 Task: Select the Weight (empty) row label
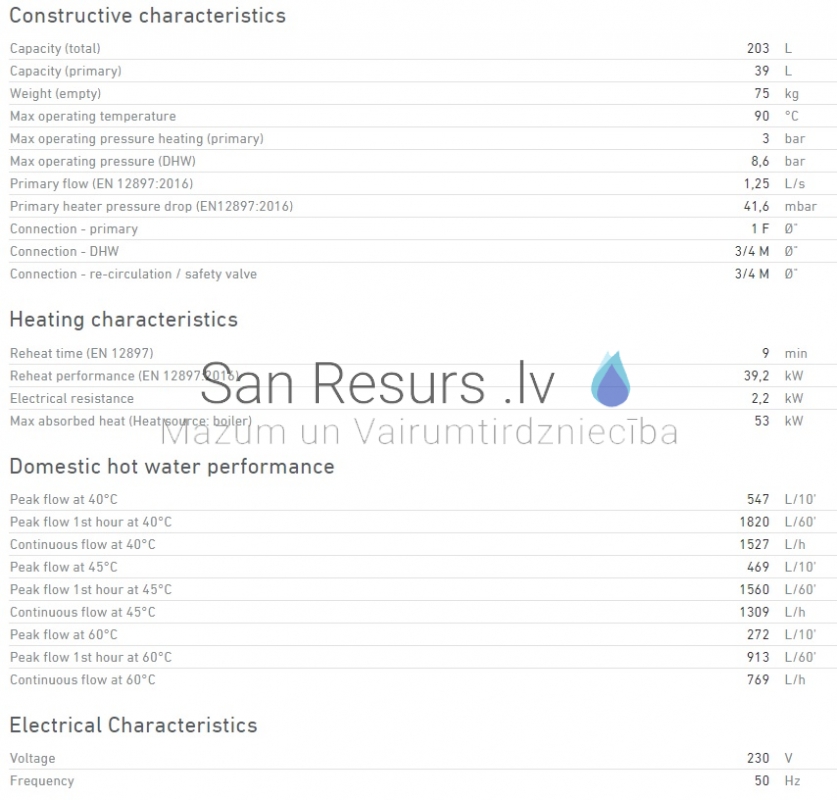pyautogui.click(x=56, y=93)
